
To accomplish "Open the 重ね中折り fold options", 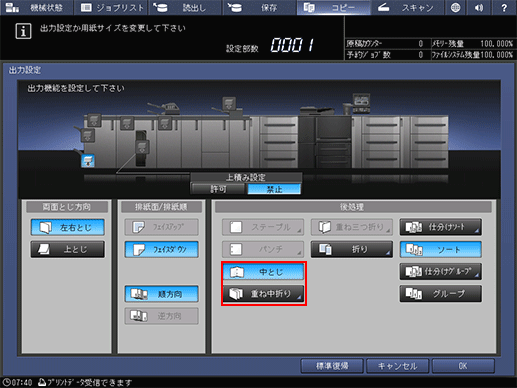I will [263, 294].
